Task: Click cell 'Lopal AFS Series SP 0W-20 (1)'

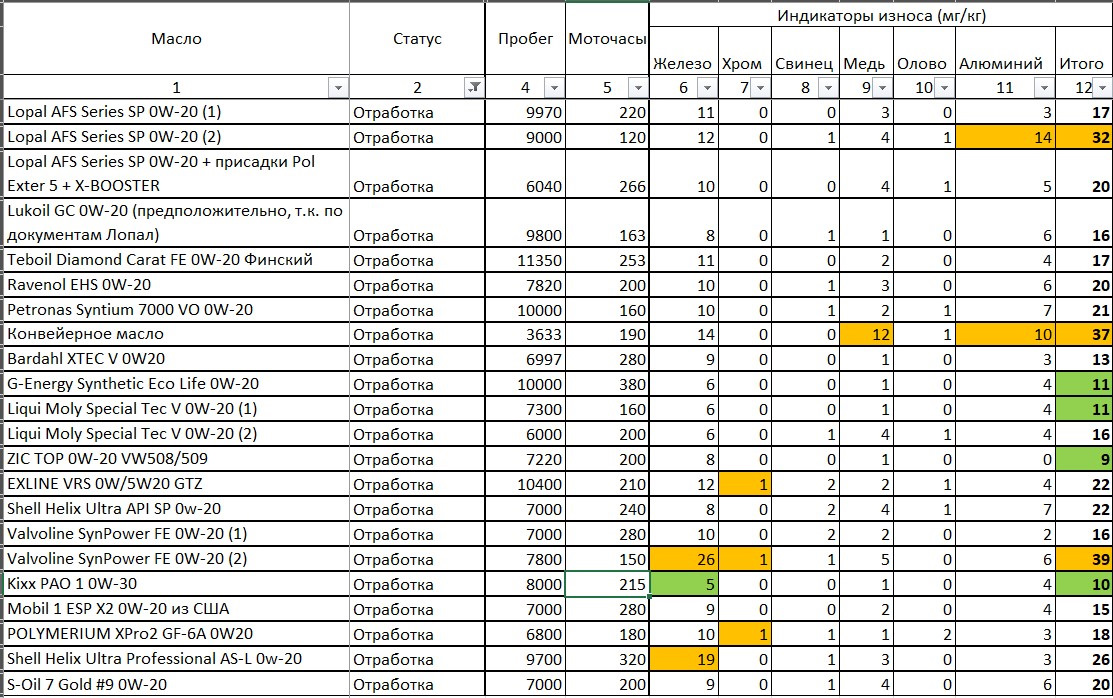Action: tap(176, 111)
